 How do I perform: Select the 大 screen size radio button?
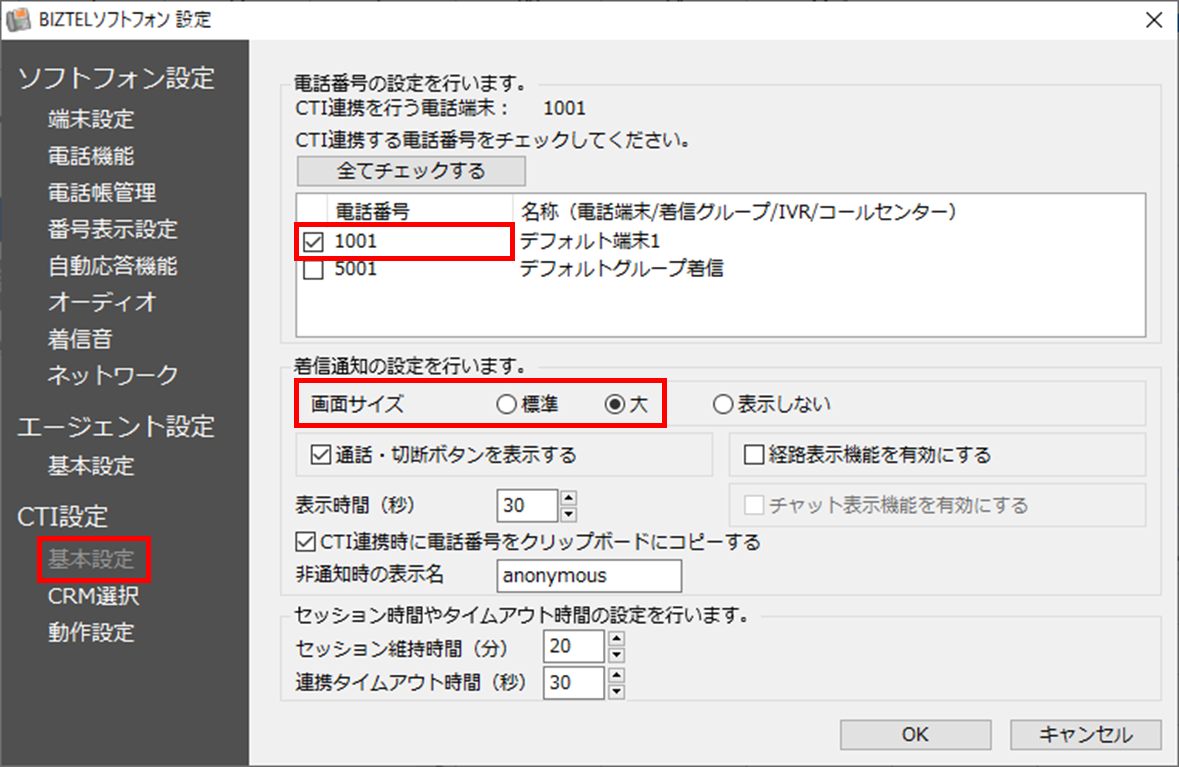click(615, 405)
